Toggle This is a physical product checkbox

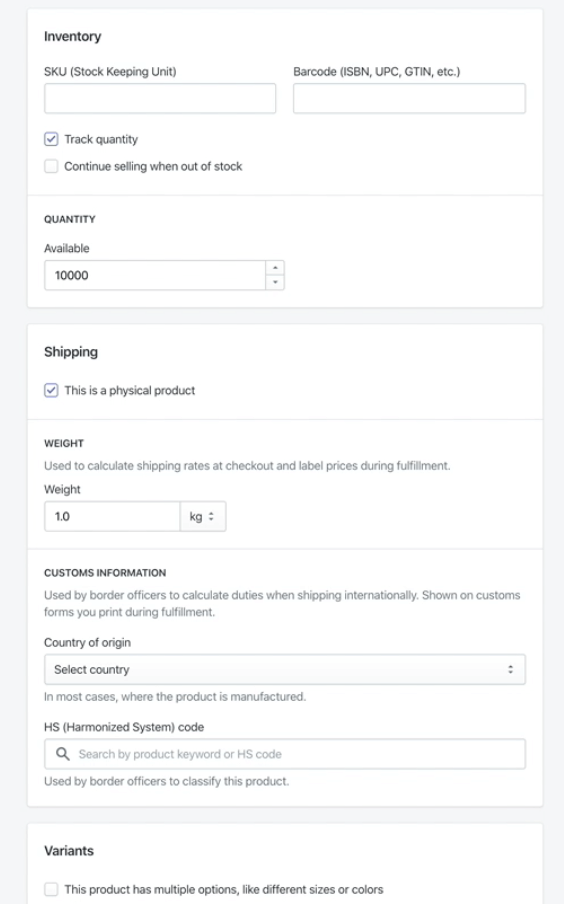(51, 390)
